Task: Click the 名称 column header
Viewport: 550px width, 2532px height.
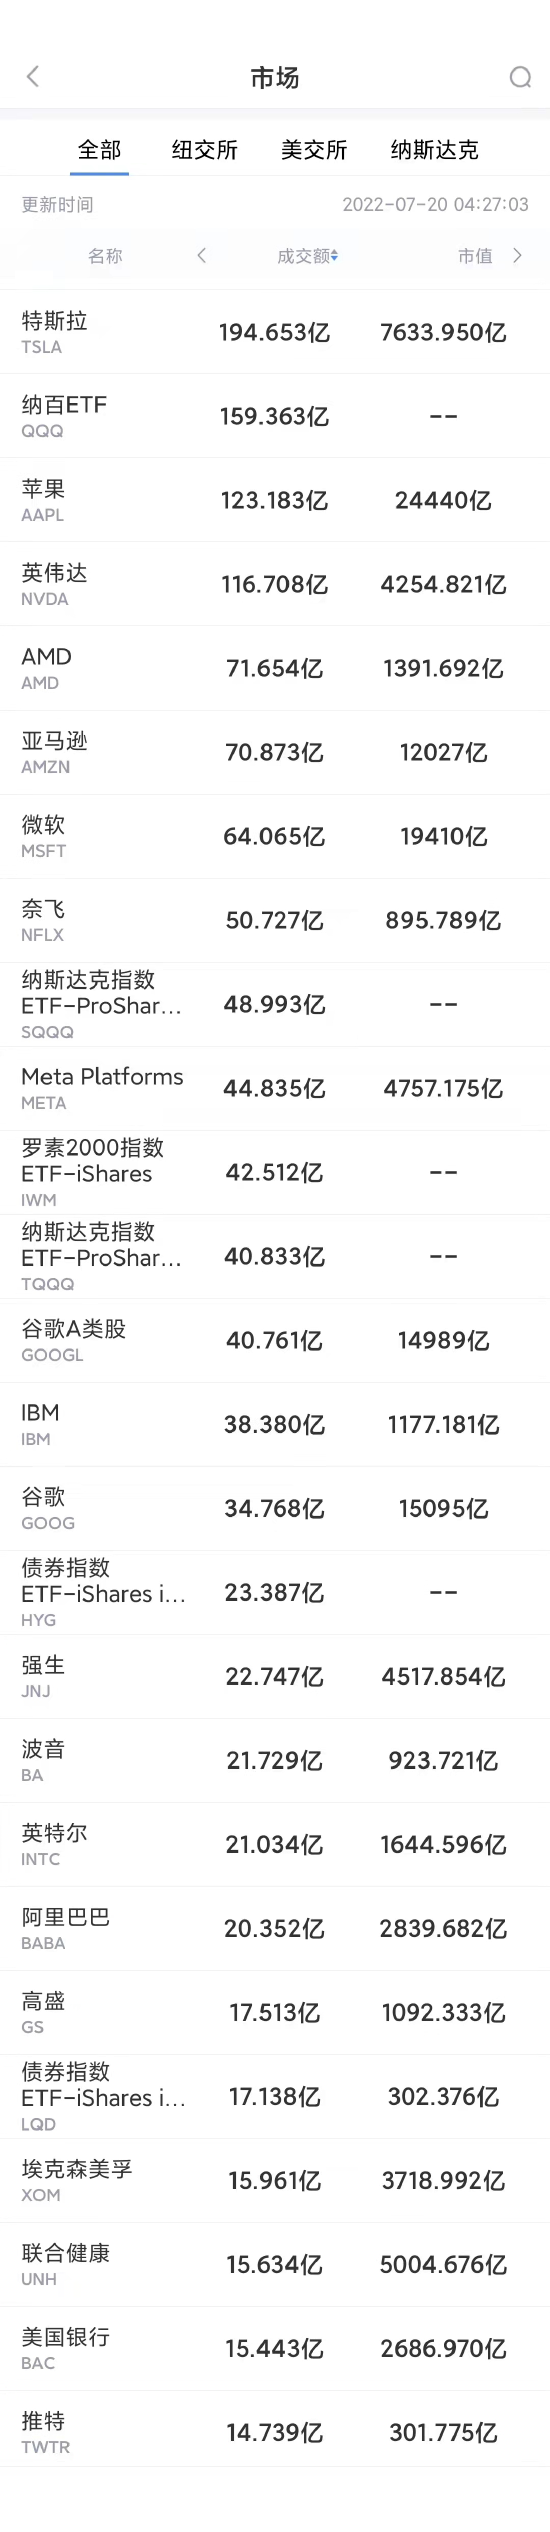Action: coord(105,256)
